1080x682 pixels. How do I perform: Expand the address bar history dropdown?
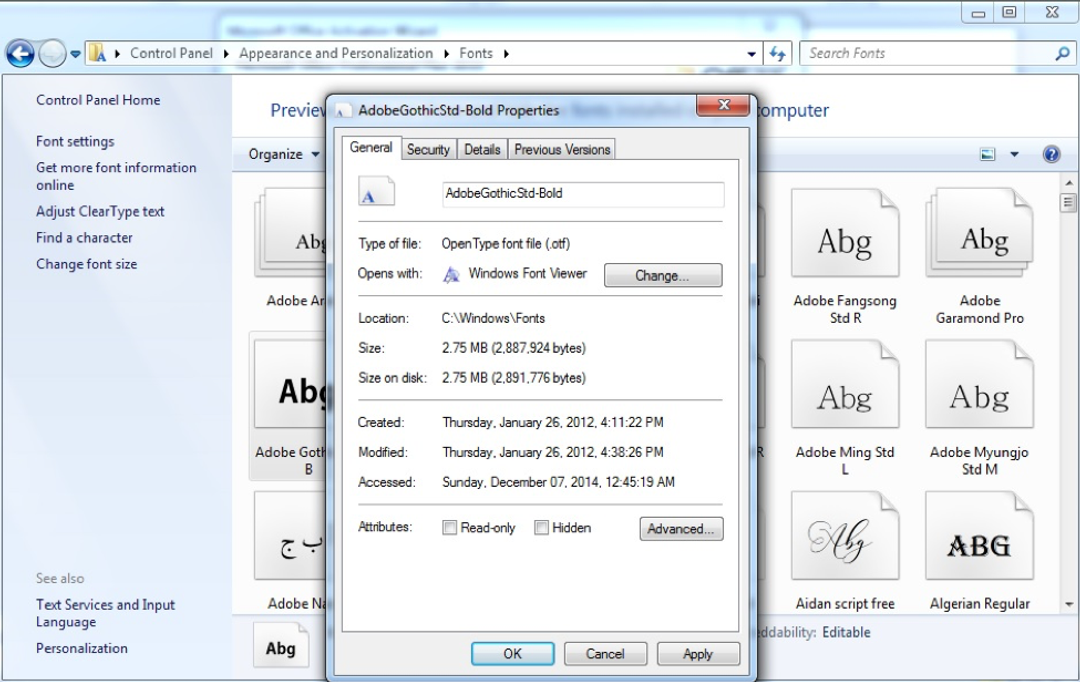point(751,53)
